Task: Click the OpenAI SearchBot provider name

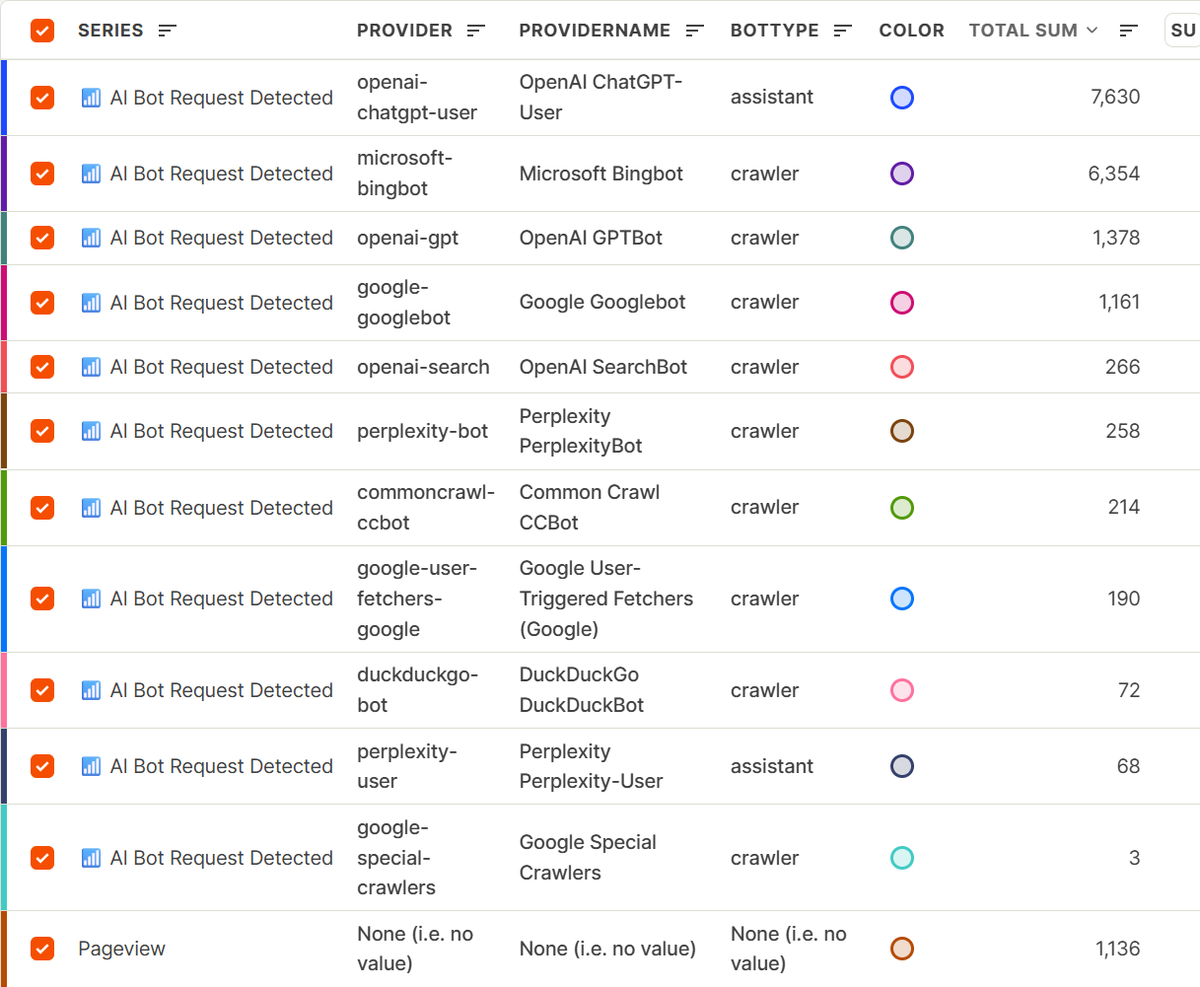Action: [603, 367]
